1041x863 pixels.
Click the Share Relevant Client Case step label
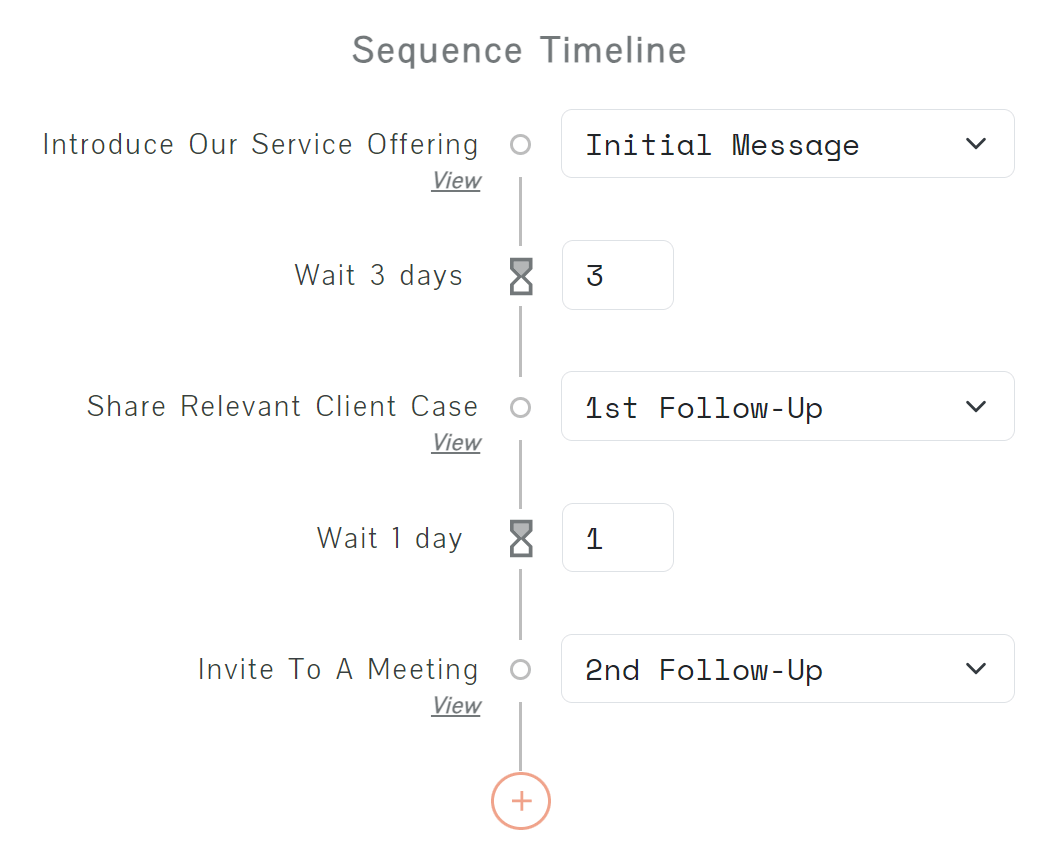click(282, 407)
